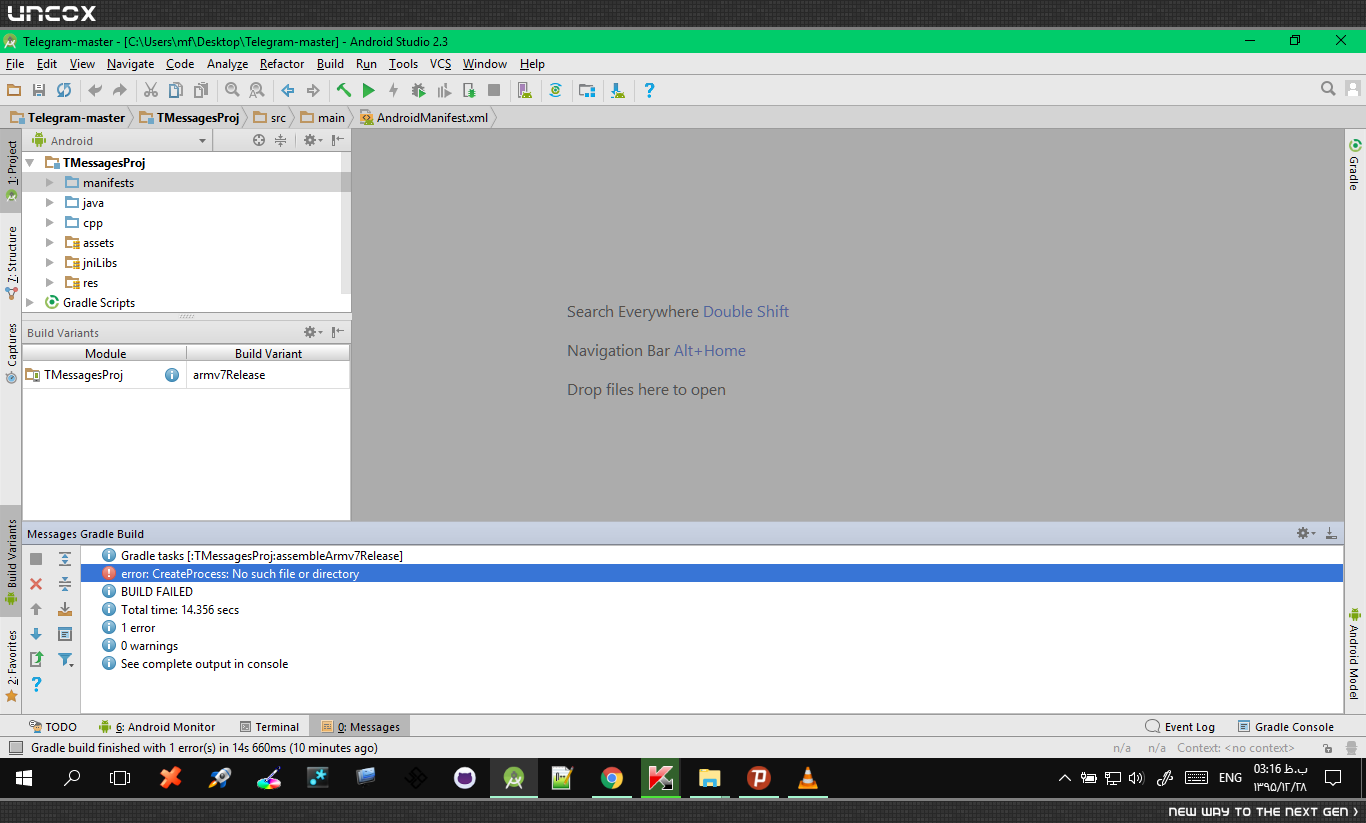The width and height of the screenshot is (1366, 823).
Task: Click the Replace toolbar icon
Action: pyautogui.click(x=257, y=90)
